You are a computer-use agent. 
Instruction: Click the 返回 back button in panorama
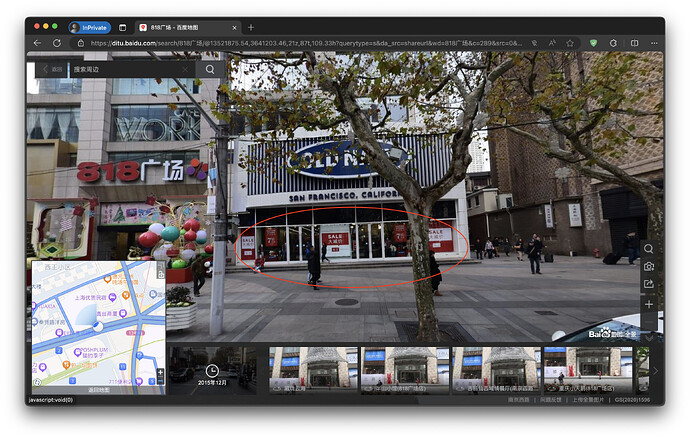52,69
